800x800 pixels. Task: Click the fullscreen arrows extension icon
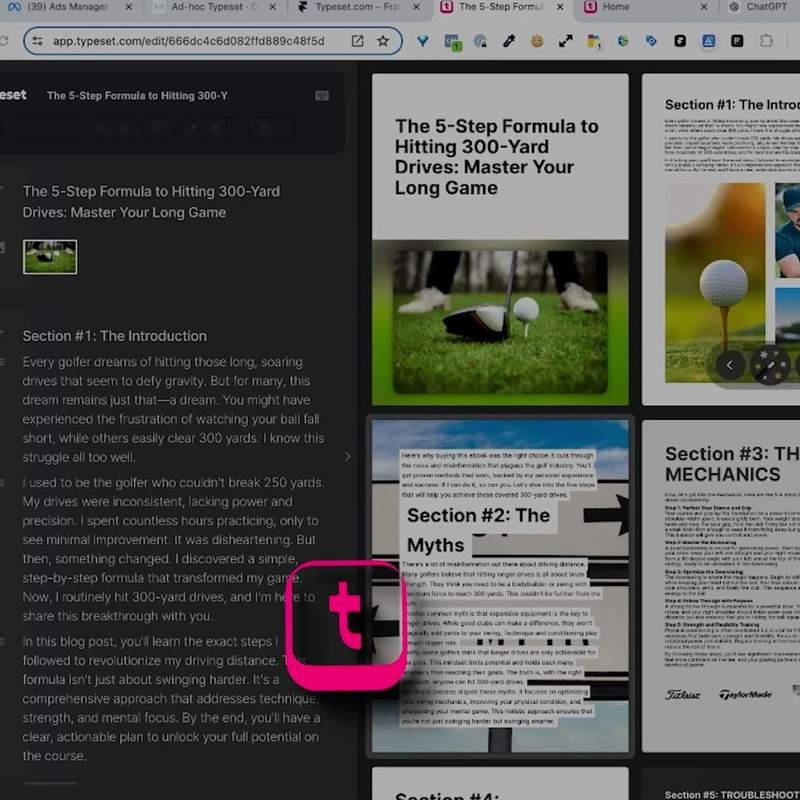[565, 41]
